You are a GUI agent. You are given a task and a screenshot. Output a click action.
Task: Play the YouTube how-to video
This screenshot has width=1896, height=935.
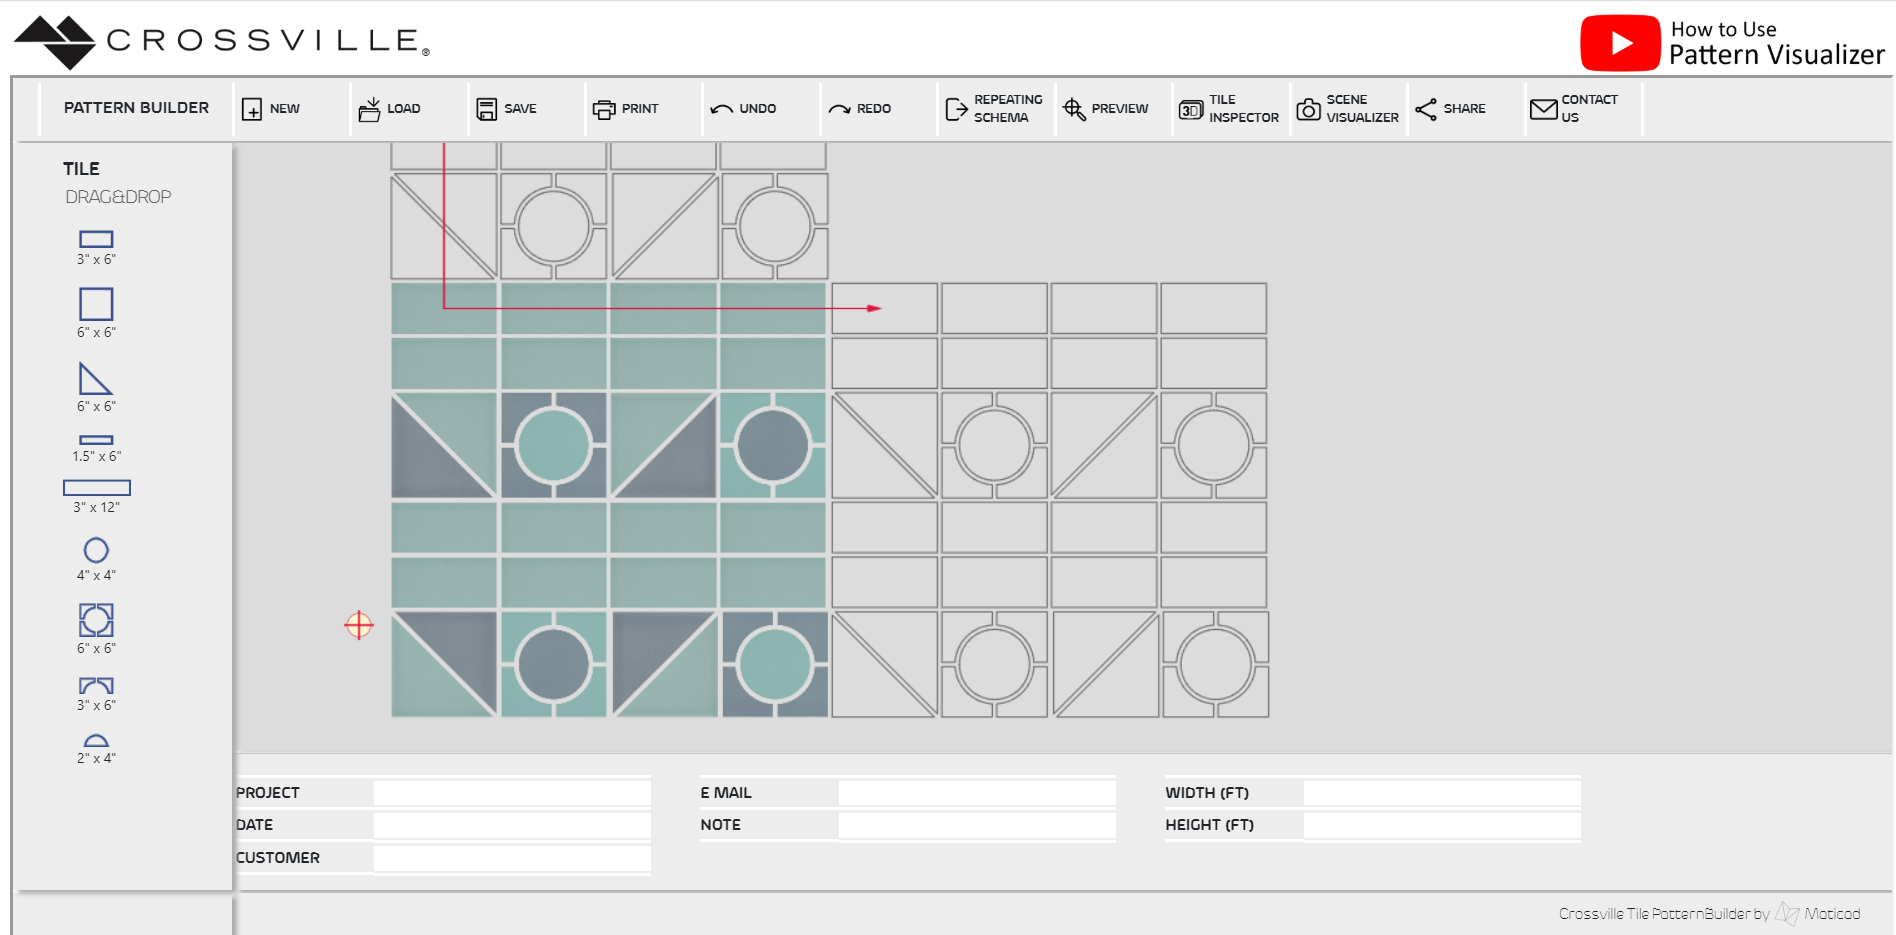click(x=1620, y=43)
